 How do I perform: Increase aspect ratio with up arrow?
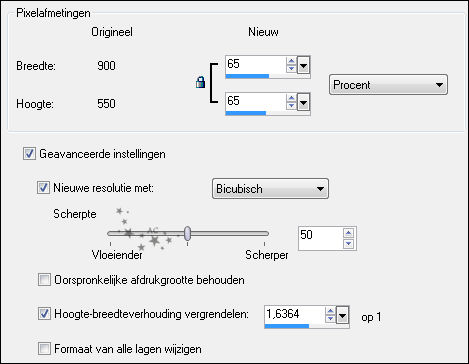[x=330, y=311]
